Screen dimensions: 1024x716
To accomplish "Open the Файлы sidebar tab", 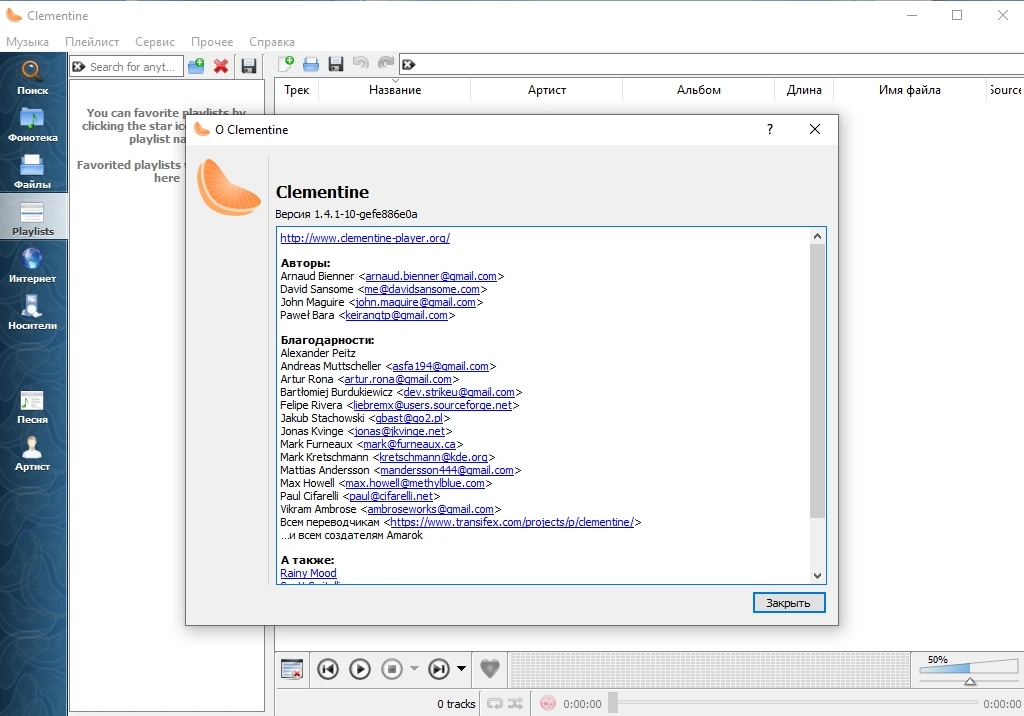I will [33, 171].
